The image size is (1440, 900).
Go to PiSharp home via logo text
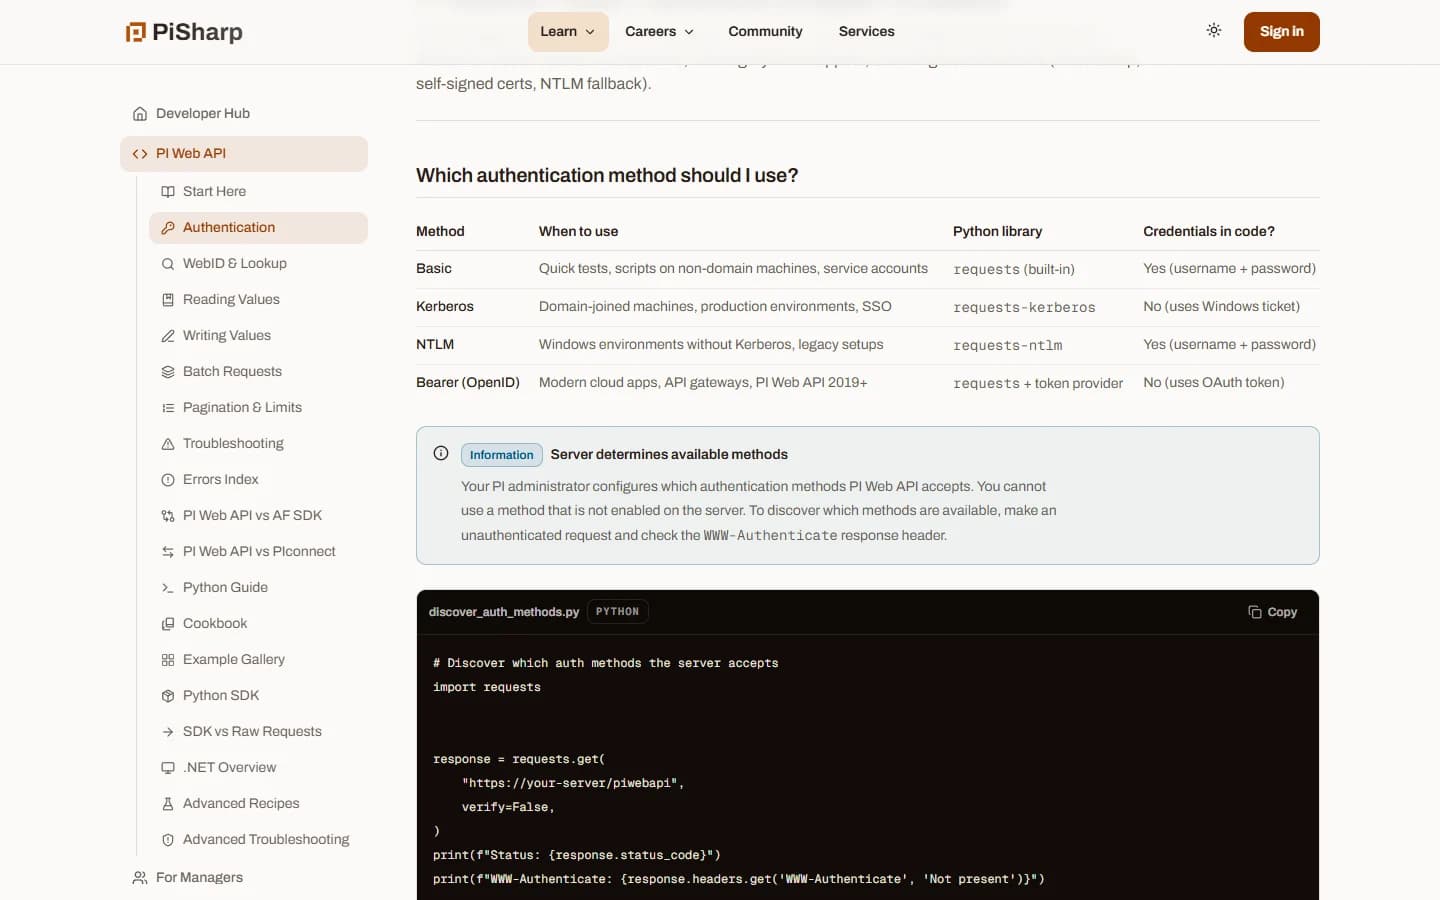(197, 32)
